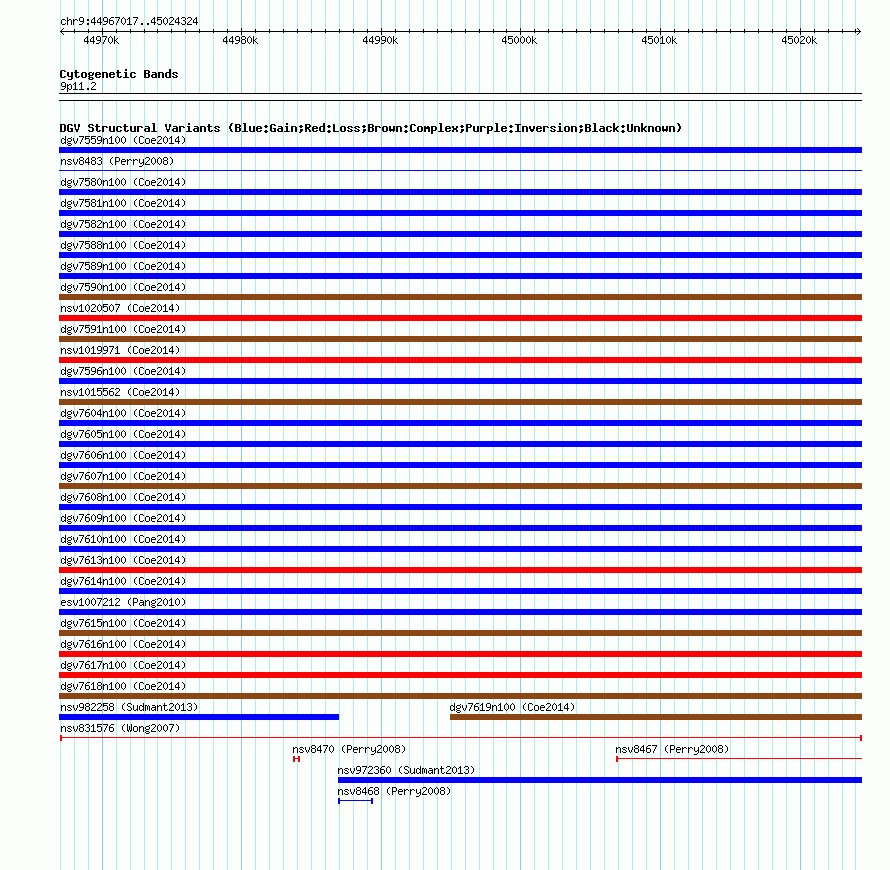Open variant dgv7582n100 (Coe2014)
The width and height of the screenshot is (890, 870).
(123, 224)
